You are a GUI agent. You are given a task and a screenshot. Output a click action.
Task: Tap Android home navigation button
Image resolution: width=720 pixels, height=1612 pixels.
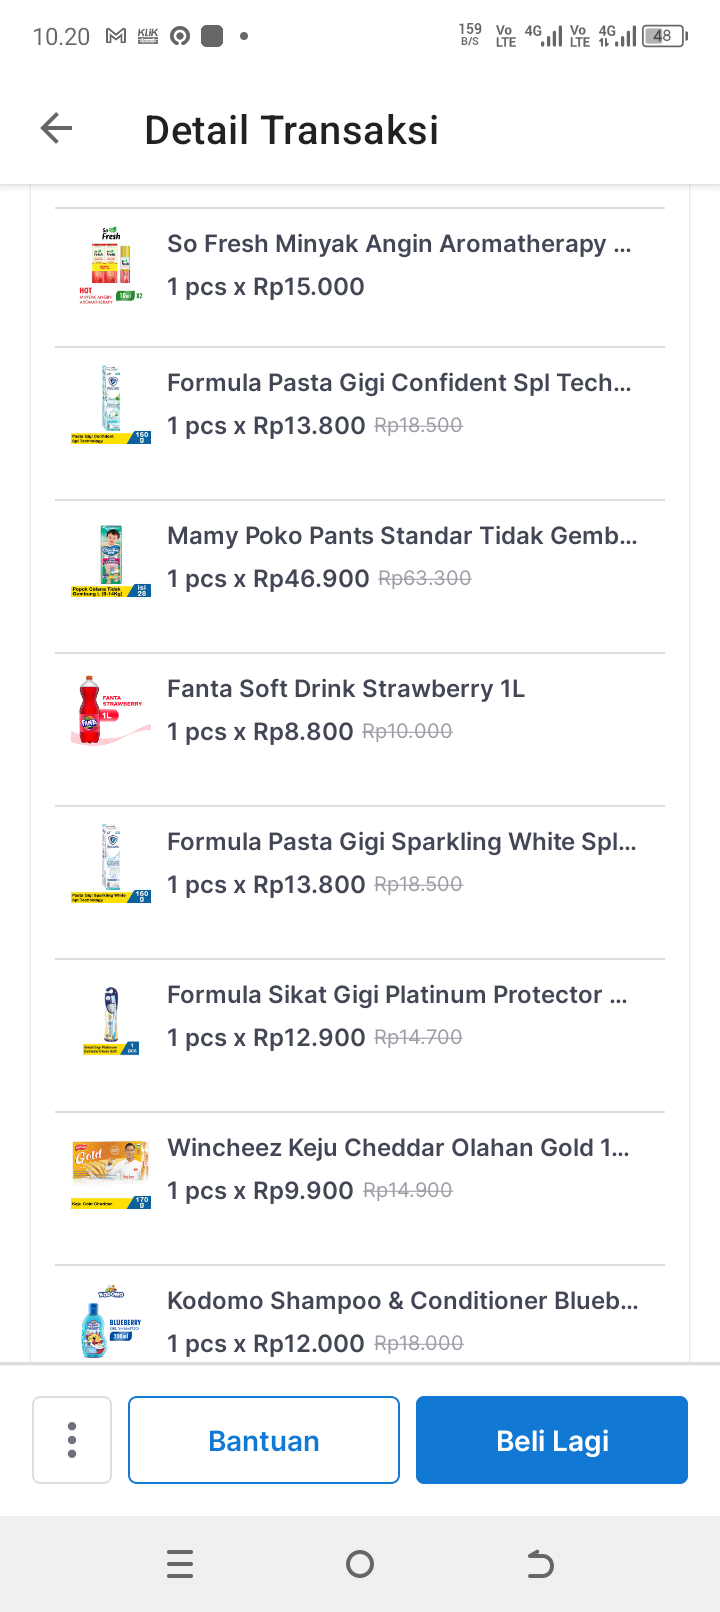click(x=360, y=1564)
